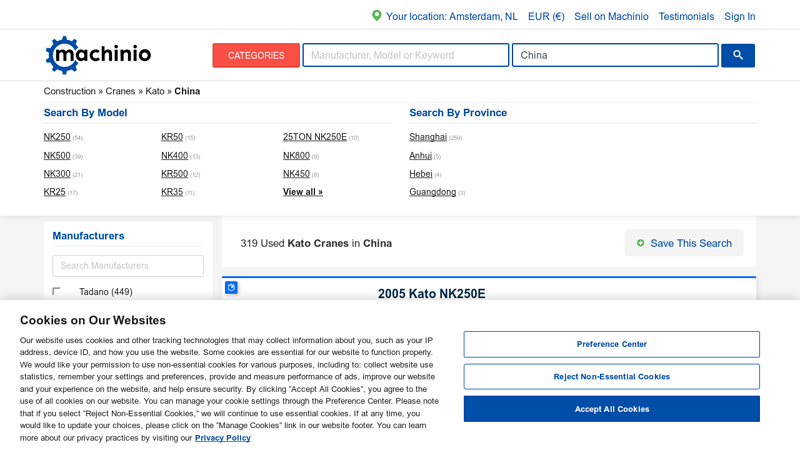Click the Tadano (449) label
800x450 pixels.
pos(106,292)
